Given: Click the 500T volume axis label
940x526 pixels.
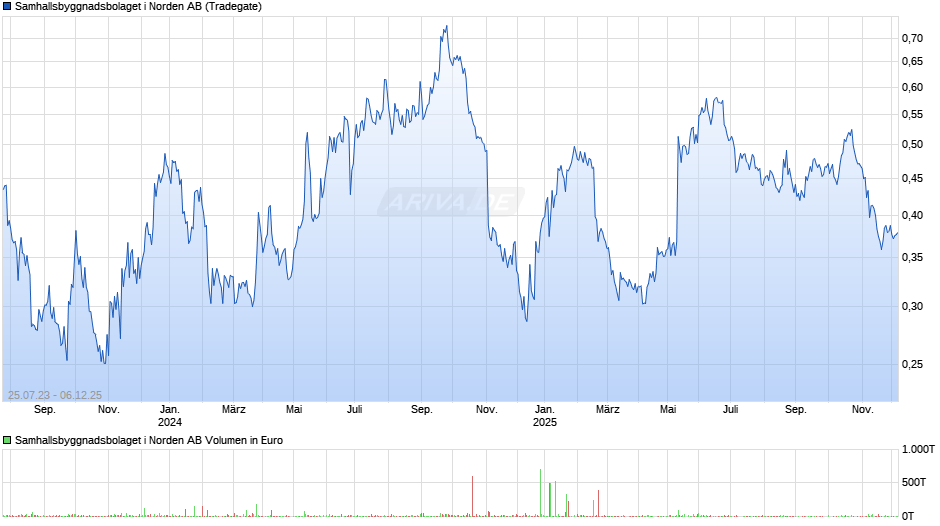Looking at the screenshot, I should (914, 482).
